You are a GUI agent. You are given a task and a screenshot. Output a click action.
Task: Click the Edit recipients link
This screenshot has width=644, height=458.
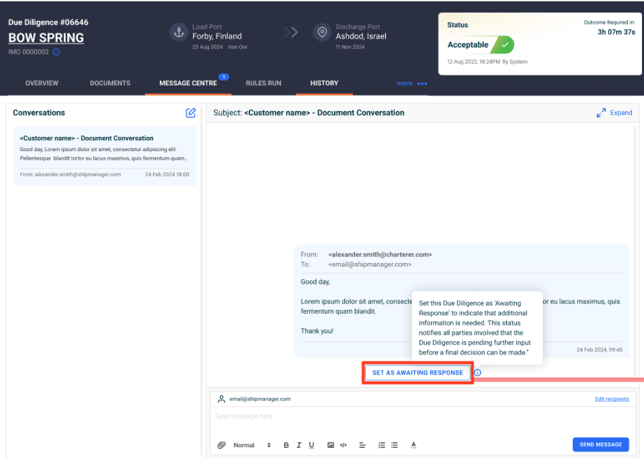611,399
